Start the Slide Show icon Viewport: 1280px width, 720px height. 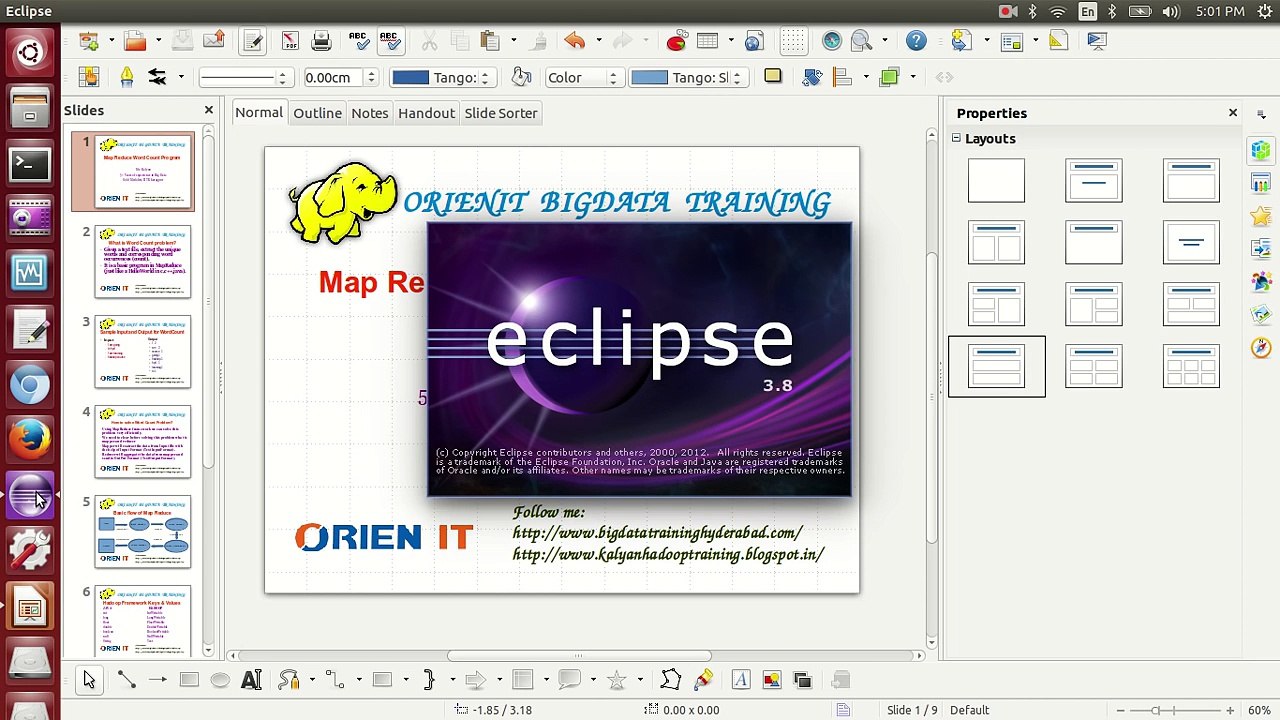pyautogui.click(x=1097, y=41)
